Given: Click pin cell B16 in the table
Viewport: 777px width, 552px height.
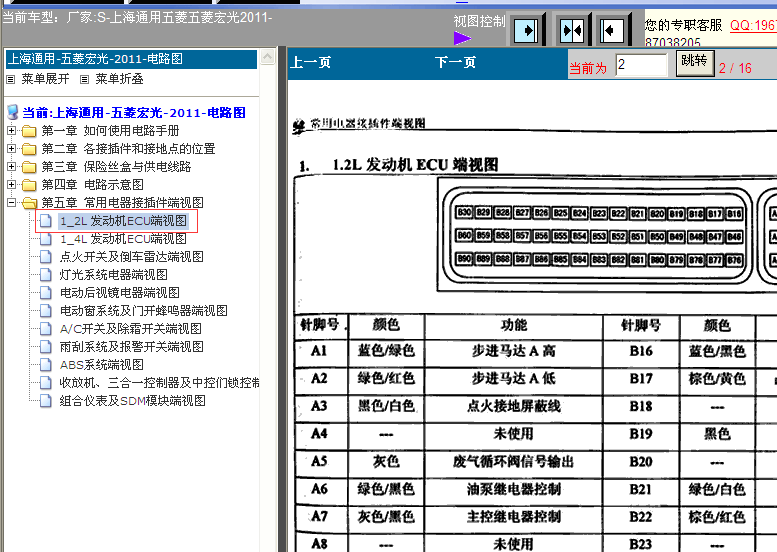Looking at the screenshot, I should click(641, 351).
